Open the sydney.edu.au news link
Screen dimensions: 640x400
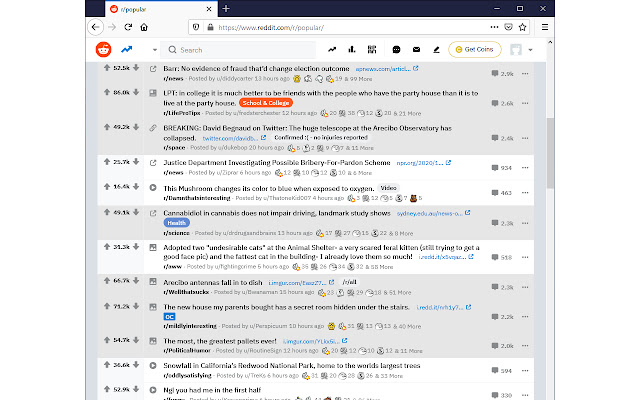point(433,213)
